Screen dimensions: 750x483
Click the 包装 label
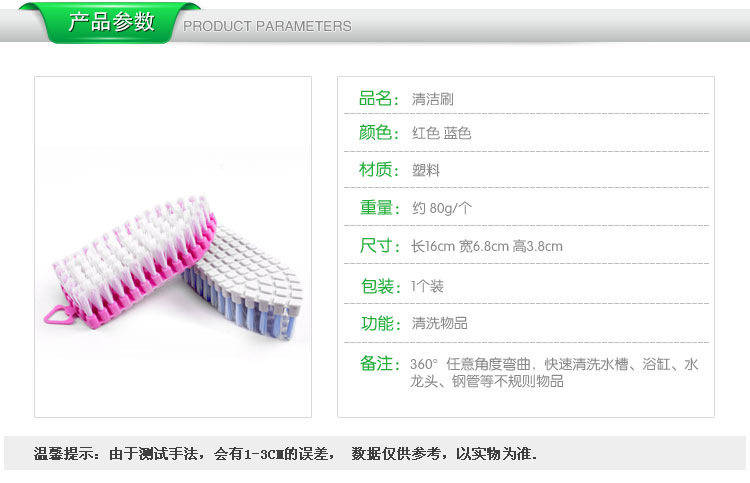380,286
